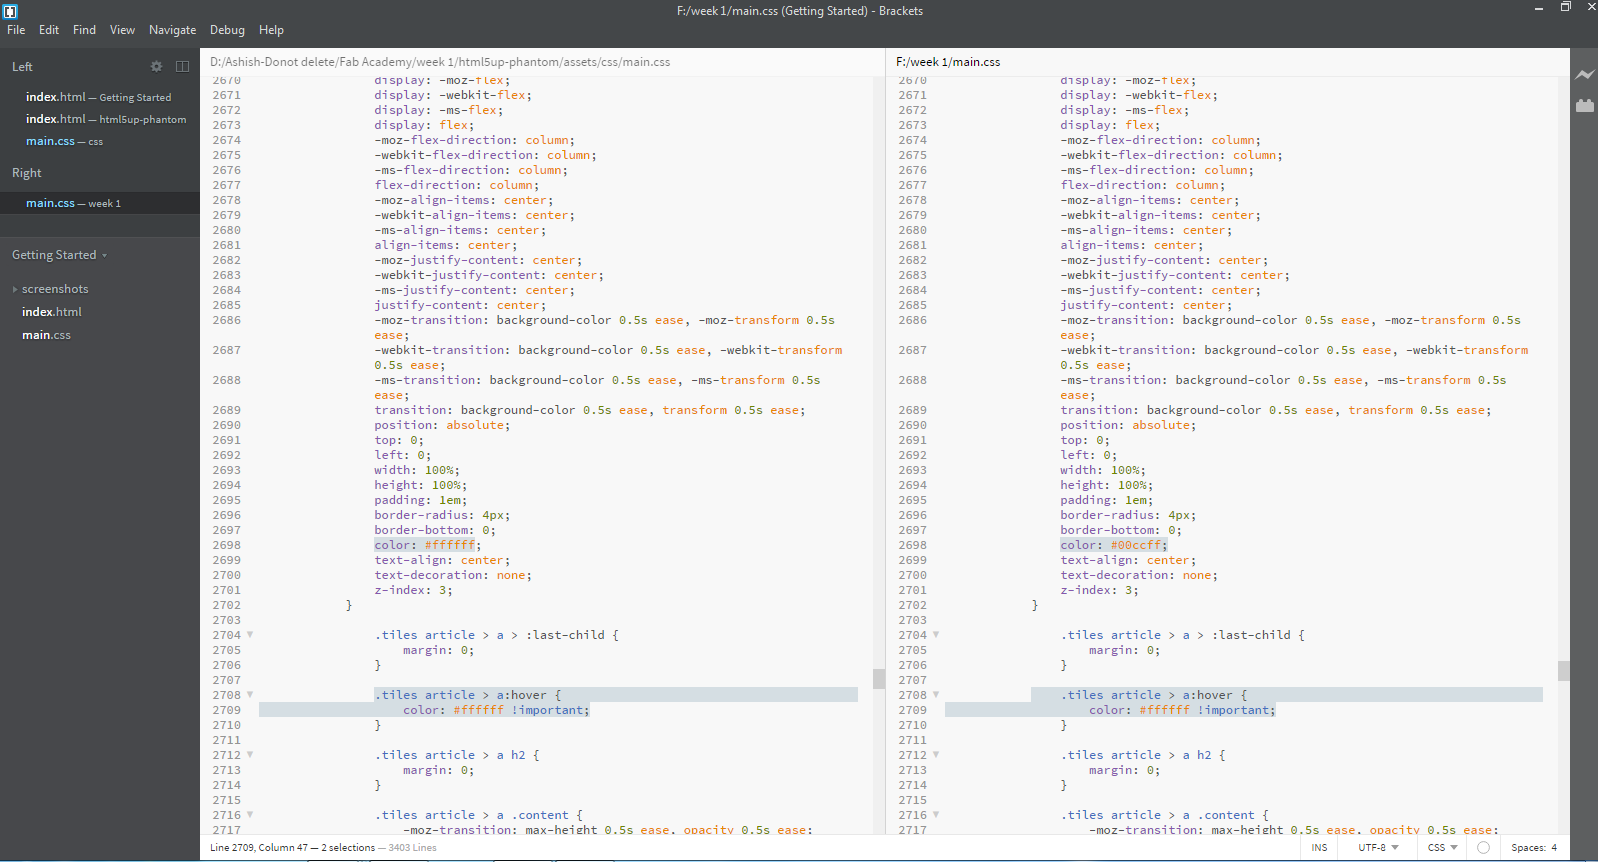
Task: Click color value #ffffff on left line 2698
Action: coord(449,545)
